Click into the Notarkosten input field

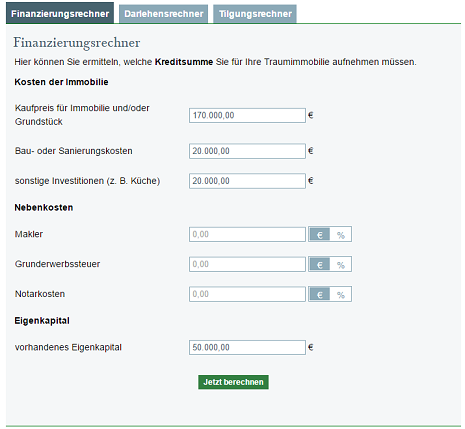click(247, 294)
